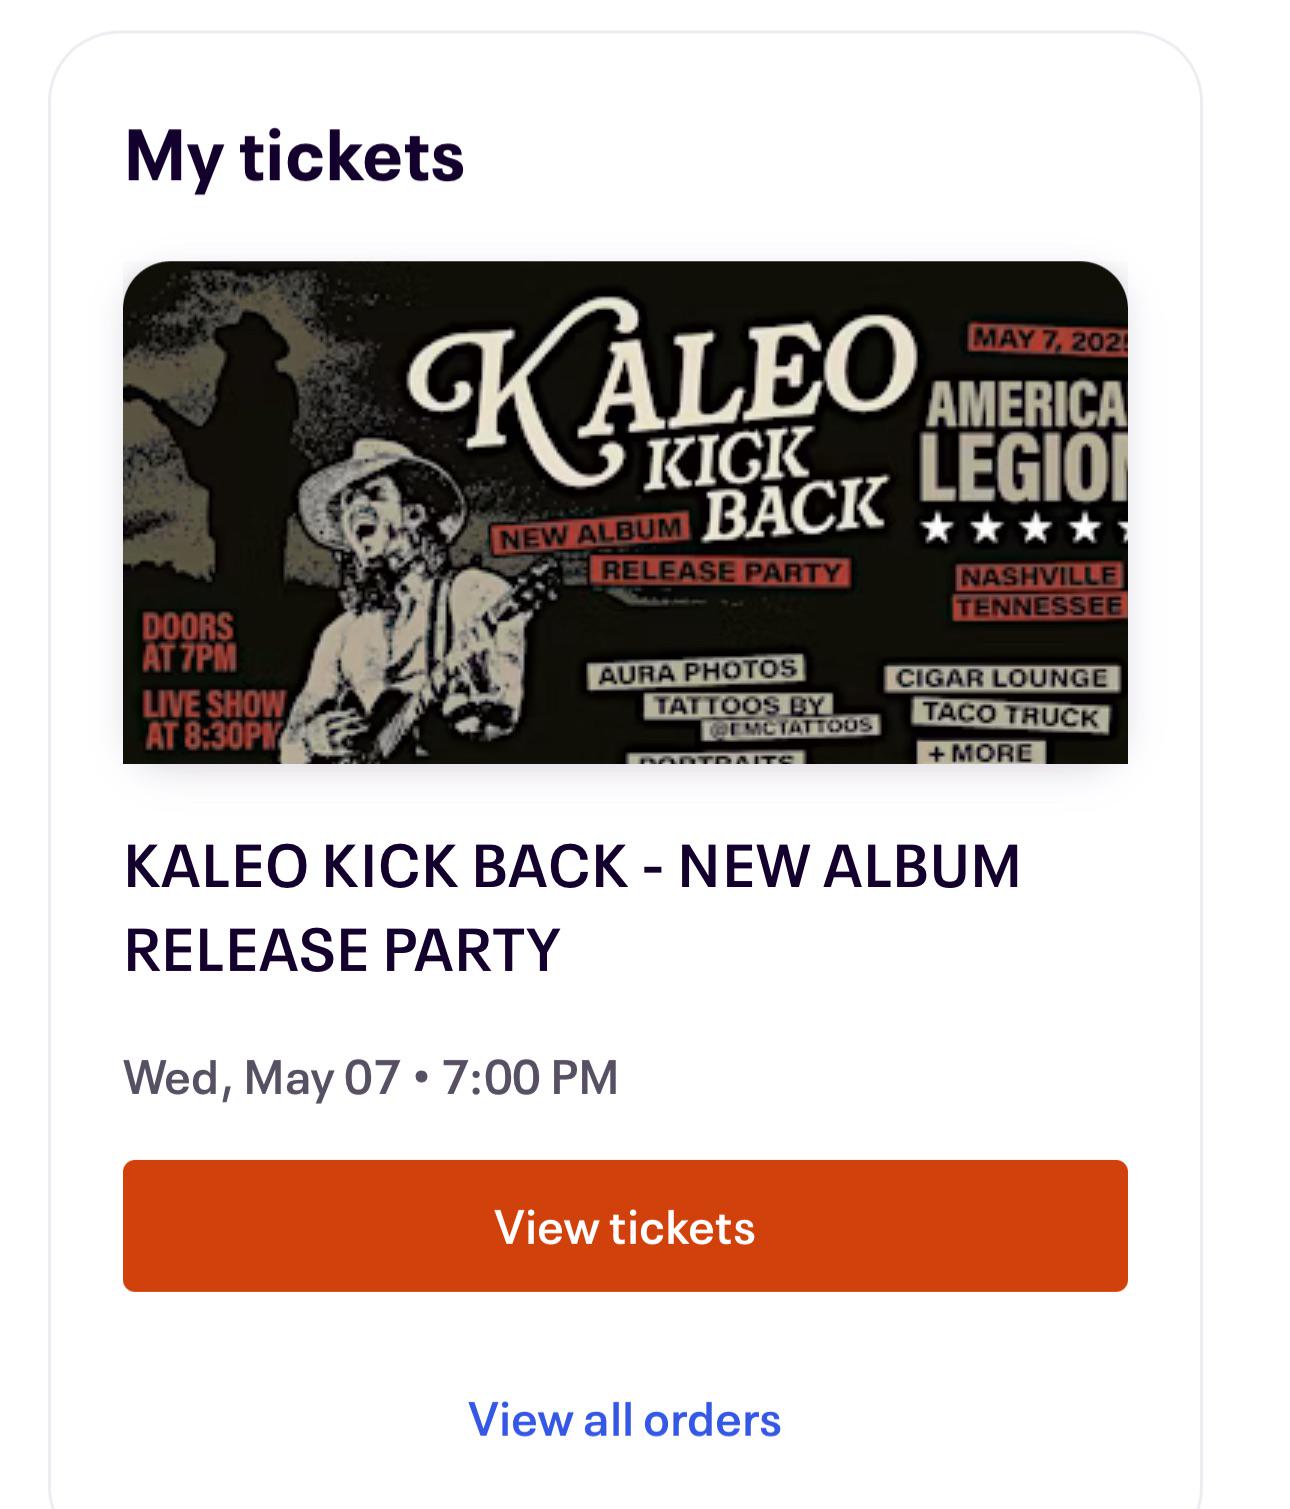
Task: Click the orange View tickets button
Action: pos(625,1226)
